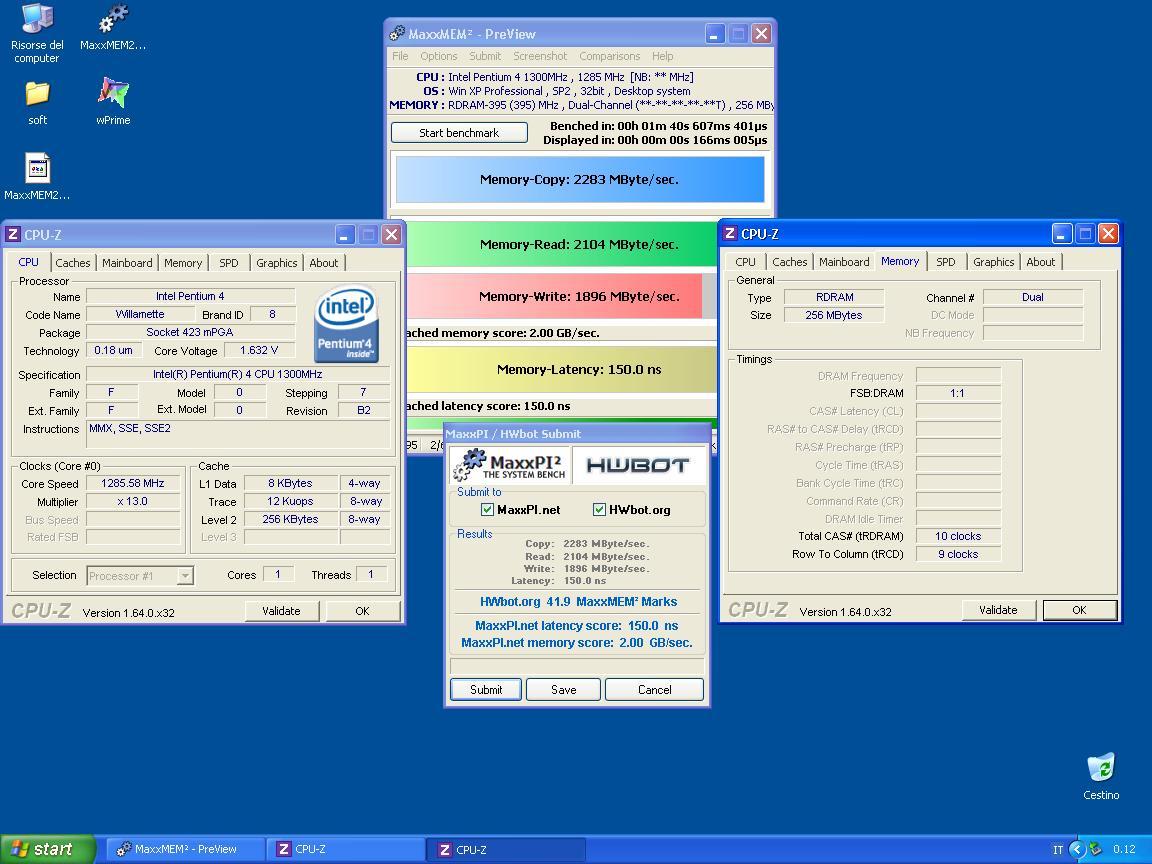The width and height of the screenshot is (1152, 864).
Task: Switch to Graphics tab in left CPU-Z
Action: tap(277, 263)
